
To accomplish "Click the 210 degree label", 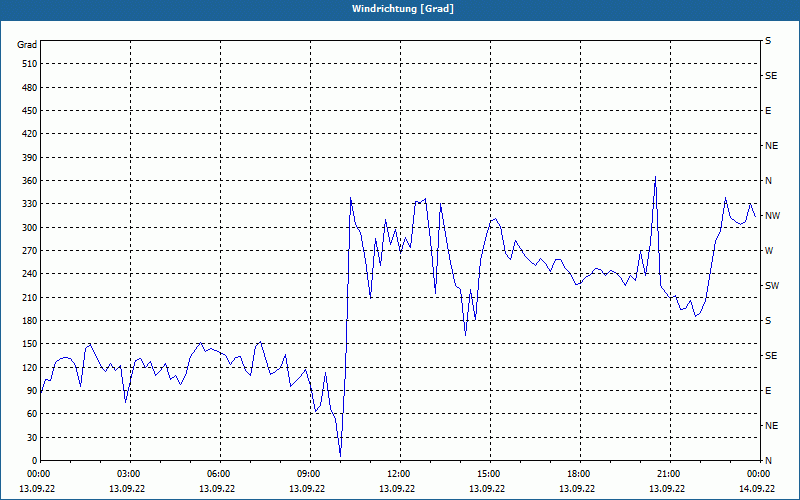I will (x=30, y=297).
